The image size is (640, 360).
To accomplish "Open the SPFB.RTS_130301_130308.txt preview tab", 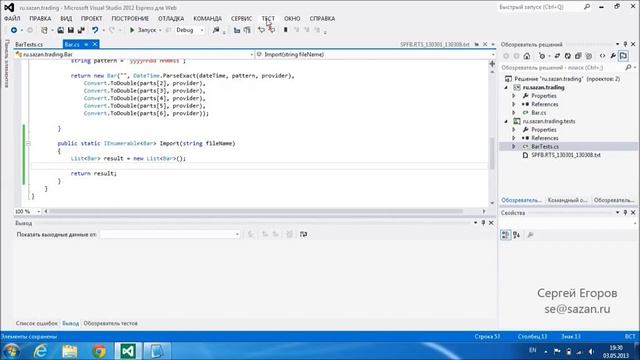I will (x=435, y=44).
